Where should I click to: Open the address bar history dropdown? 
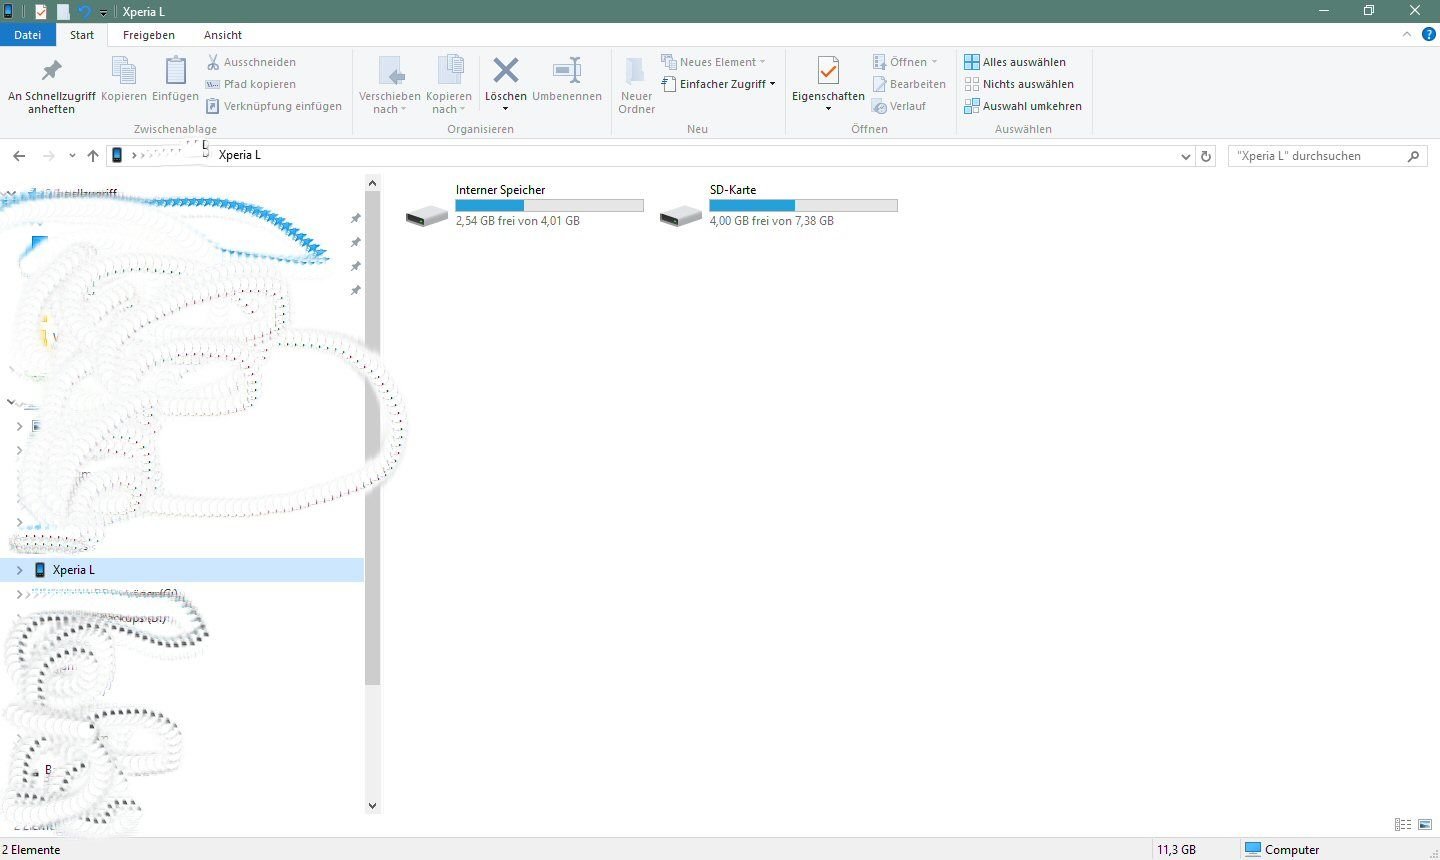click(x=1186, y=156)
